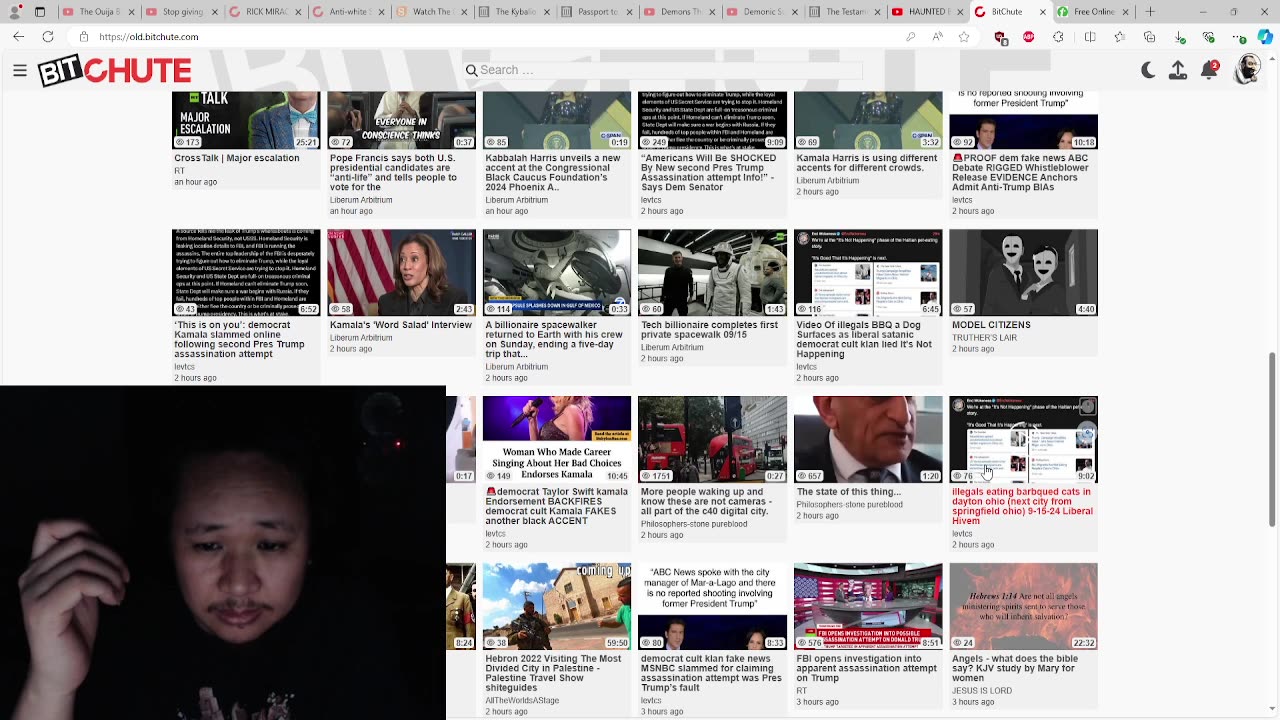This screenshot has height=720, width=1280.
Task: Click the Split screen icon
Action: click(1090, 37)
